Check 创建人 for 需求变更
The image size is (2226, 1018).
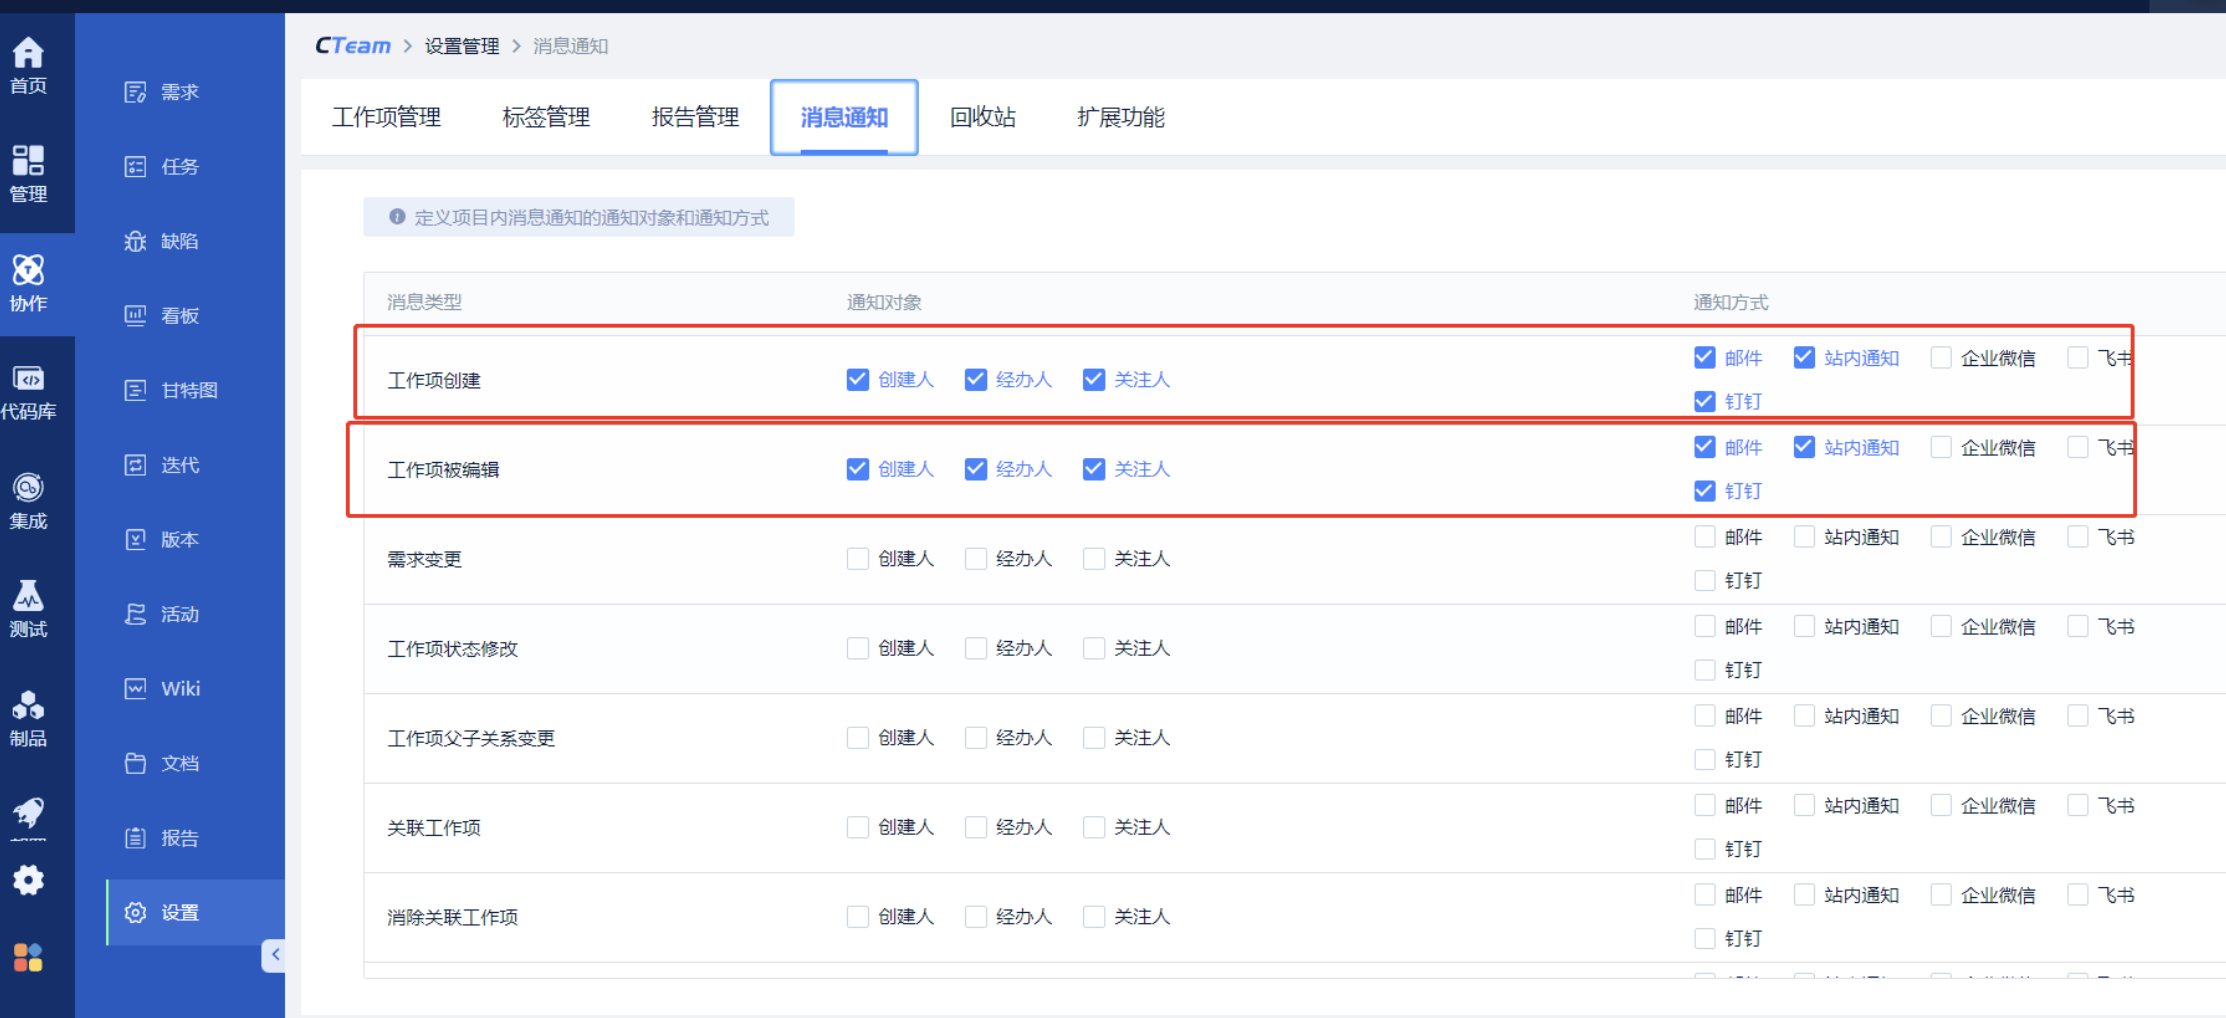pos(858,559)
